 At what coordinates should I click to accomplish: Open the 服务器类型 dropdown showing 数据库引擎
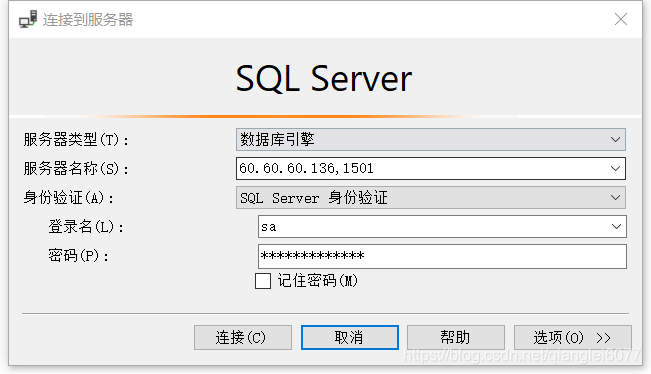pyautogui.click(x=431, y=139)
